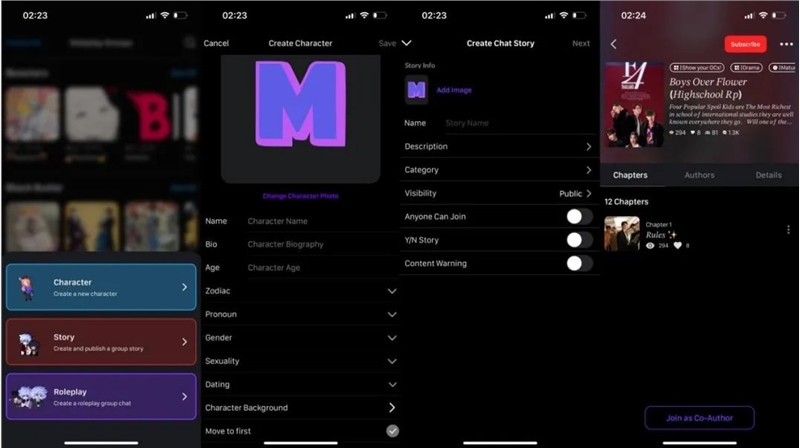This screenshot has width=800, height=448.
Task: Tap the purple M story image icon
Action: (416, 90)
